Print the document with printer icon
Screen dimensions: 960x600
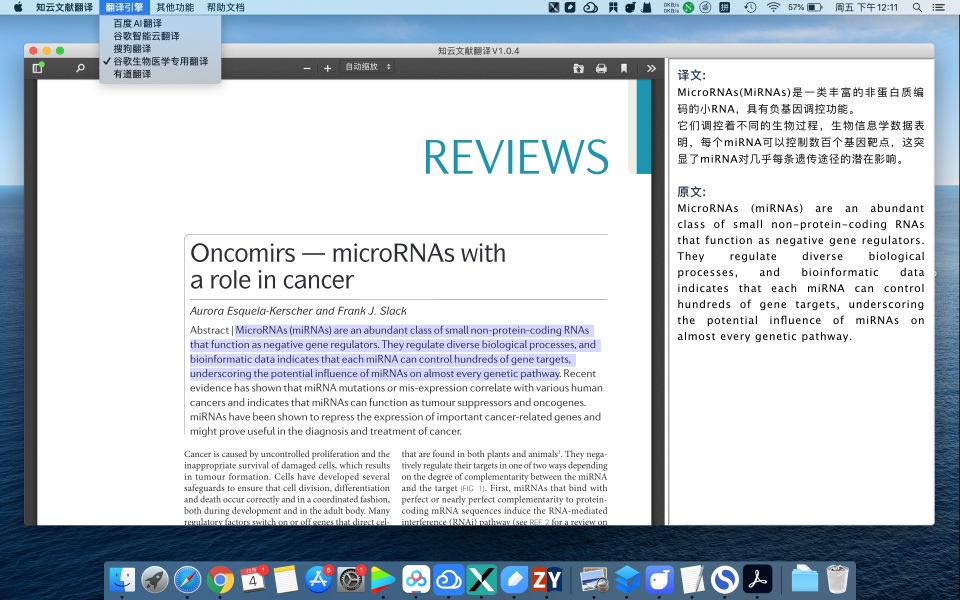coord(601,69)
